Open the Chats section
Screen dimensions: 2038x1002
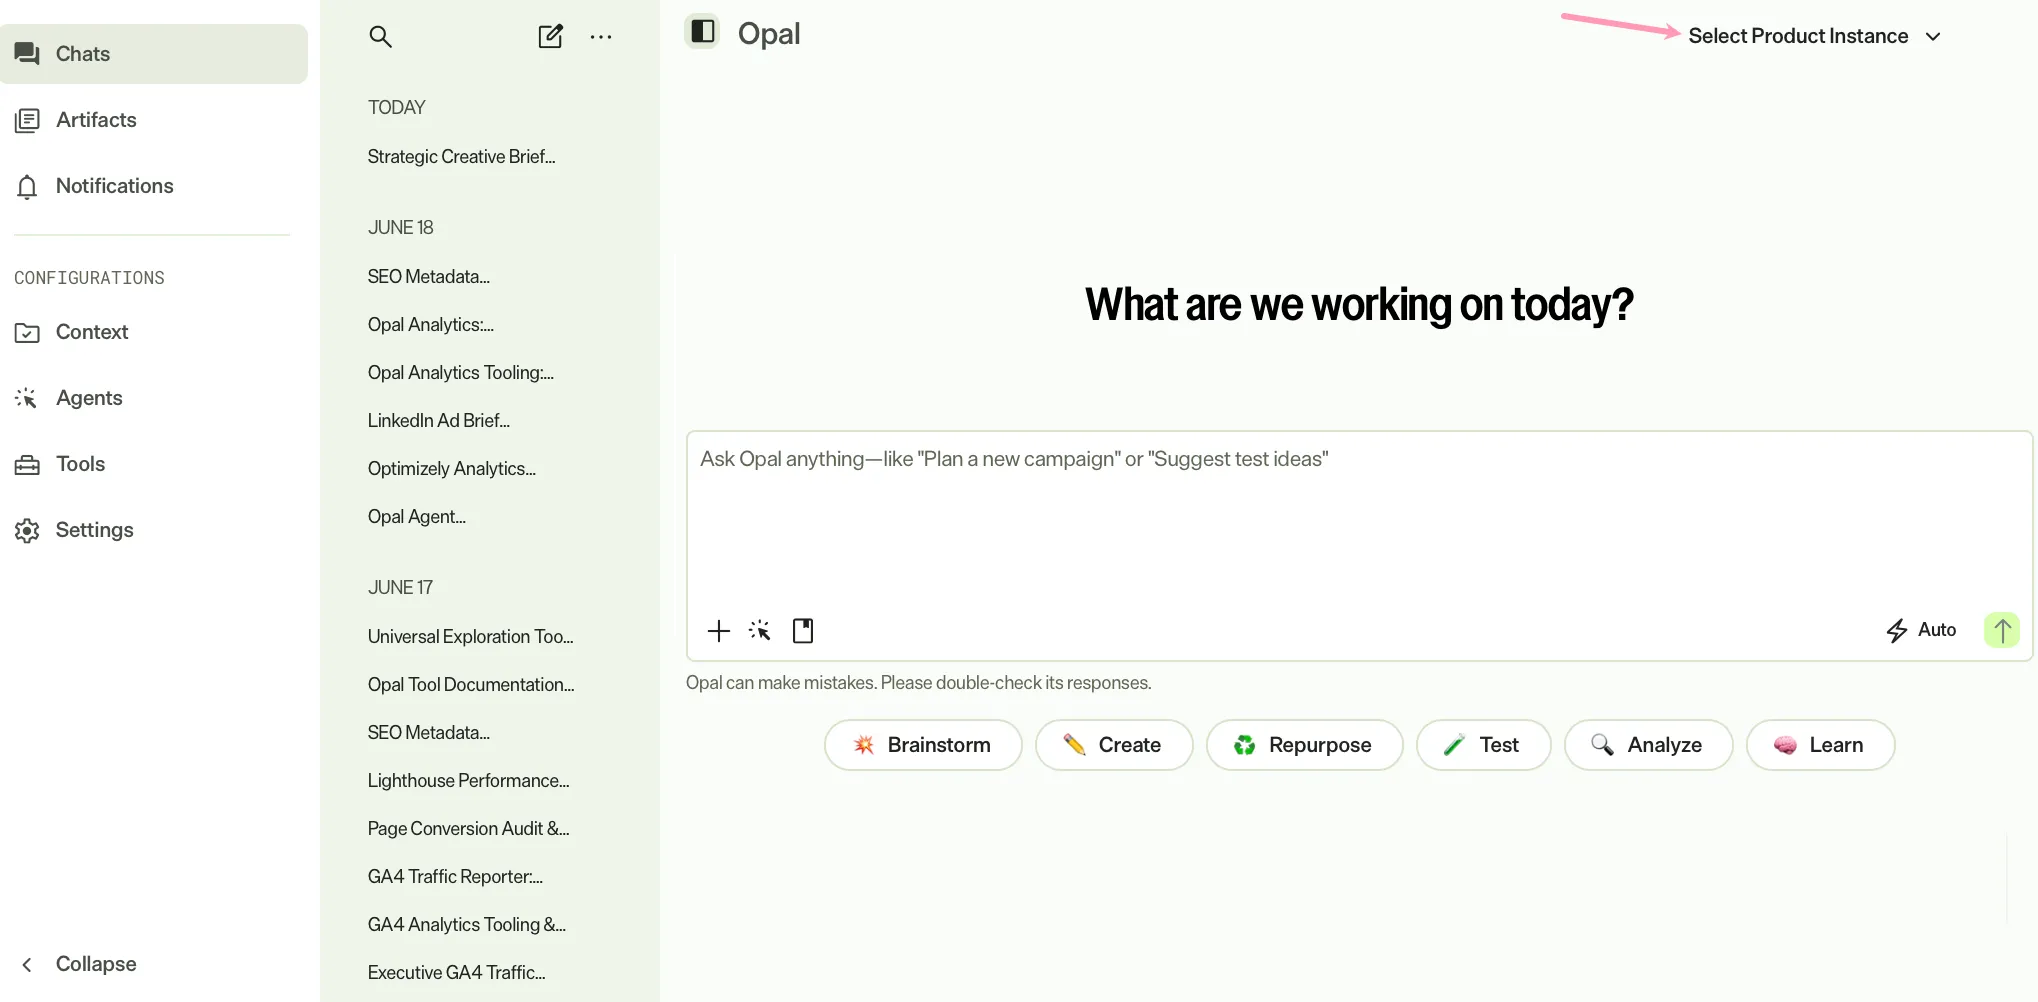tap(154, 54)
